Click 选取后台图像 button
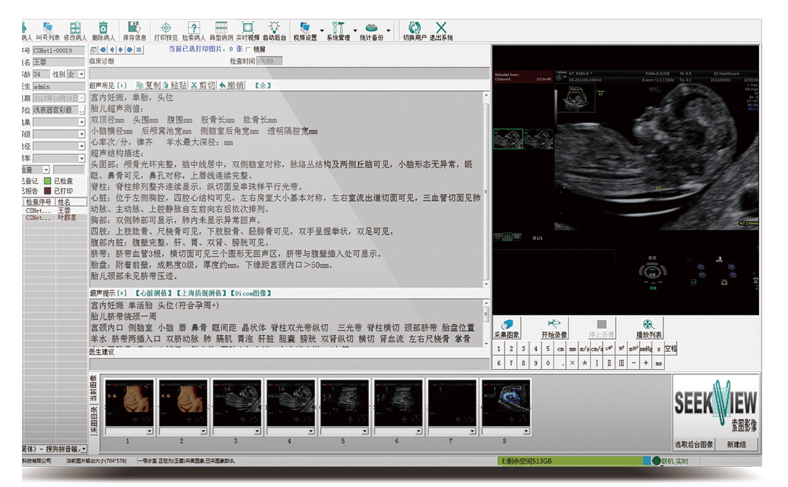 click(x=694, y=444)
